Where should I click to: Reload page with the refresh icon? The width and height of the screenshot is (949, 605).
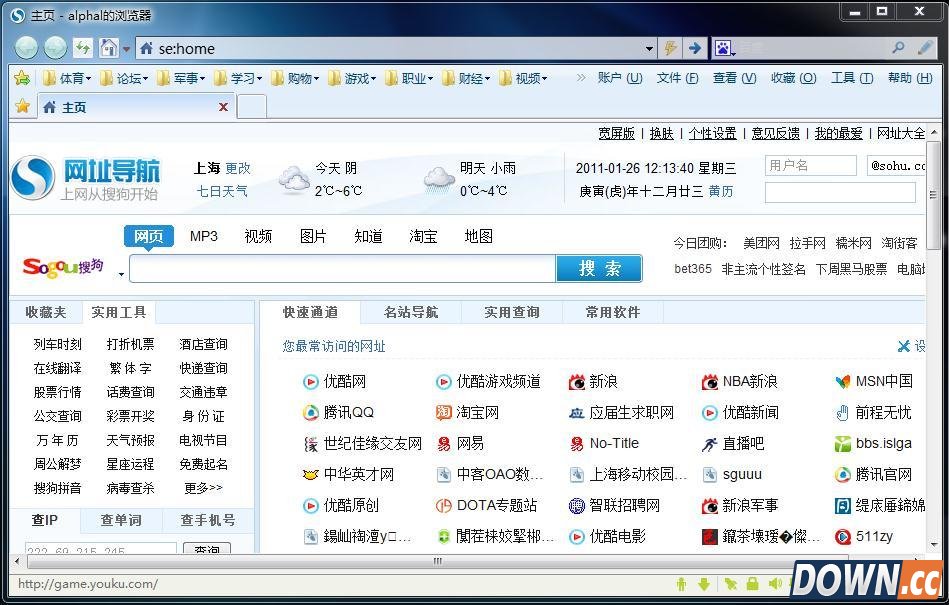(83, 47)
